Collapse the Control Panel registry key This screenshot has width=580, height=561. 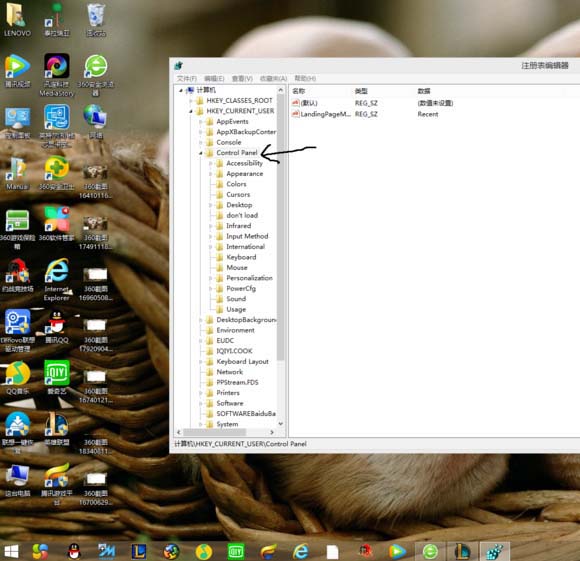click(200, 153)
